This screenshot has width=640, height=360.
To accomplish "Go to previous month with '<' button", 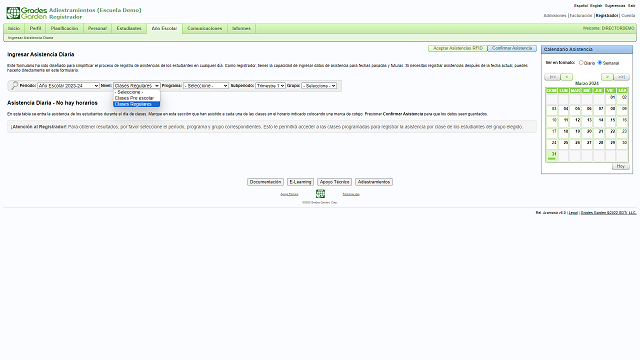I will [567, 77].
